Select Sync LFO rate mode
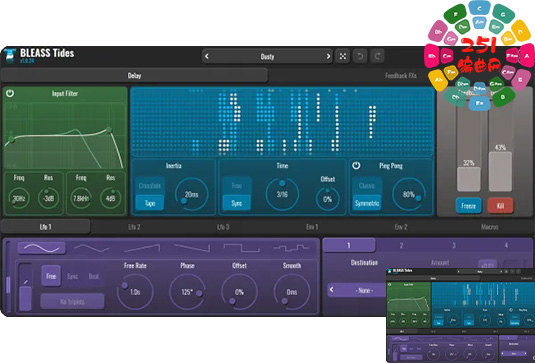 [72, 276]
